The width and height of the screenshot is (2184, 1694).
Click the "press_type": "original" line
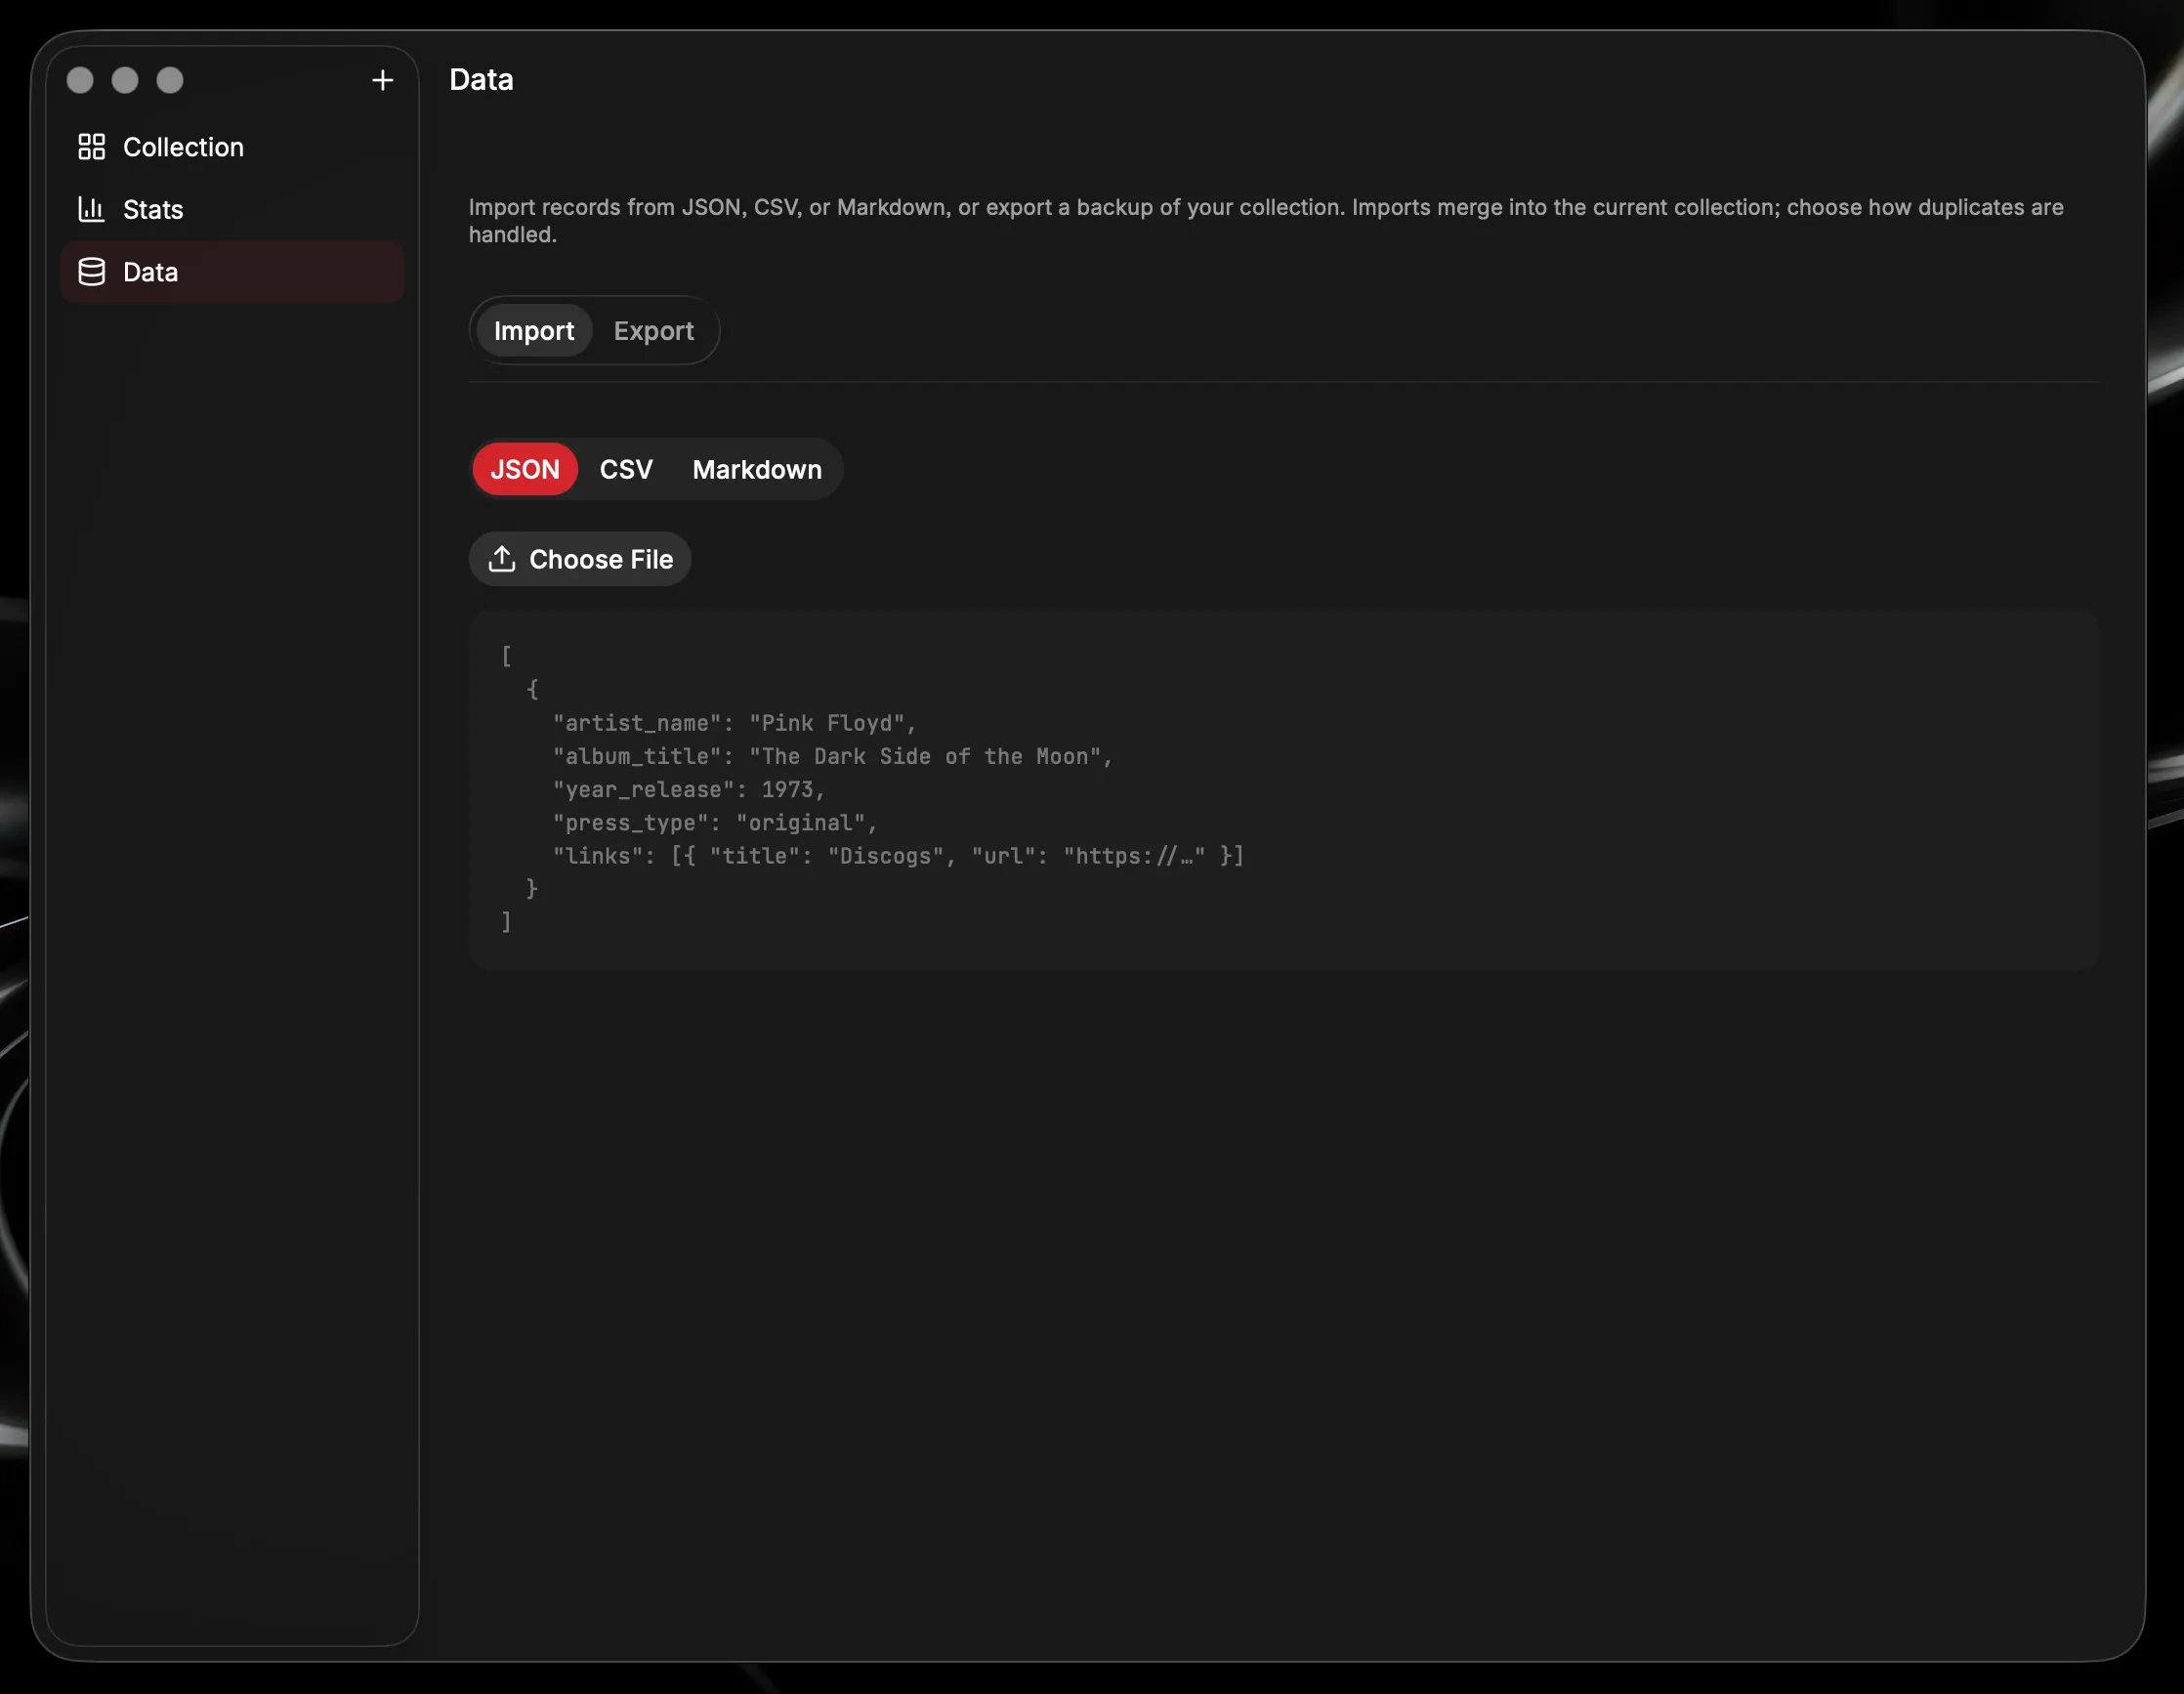[x=715, y=822]
